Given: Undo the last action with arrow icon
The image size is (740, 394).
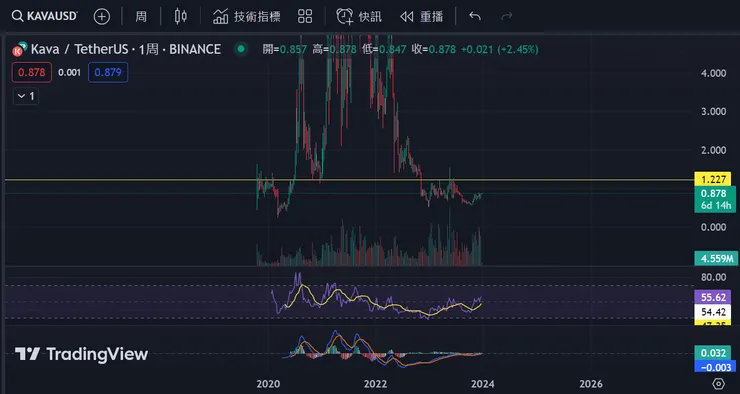Looking at the screenshot, I should point(475,17).
